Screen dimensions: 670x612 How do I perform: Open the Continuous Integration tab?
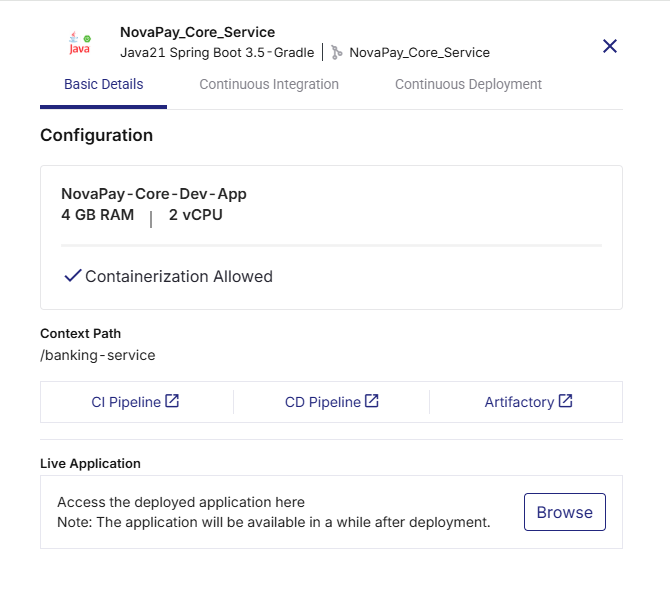(269, 84)
